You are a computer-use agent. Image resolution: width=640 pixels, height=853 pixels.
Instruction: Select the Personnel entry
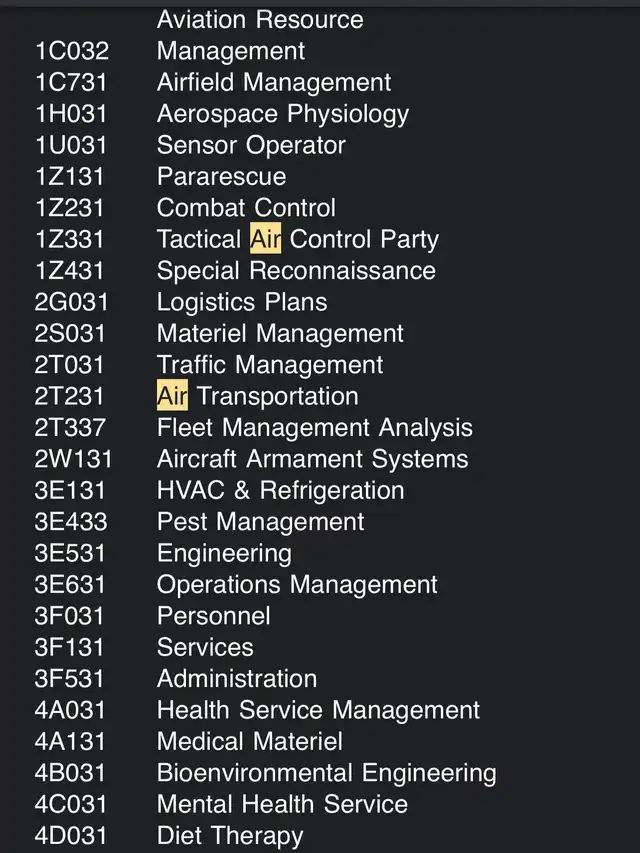(213, 616)
